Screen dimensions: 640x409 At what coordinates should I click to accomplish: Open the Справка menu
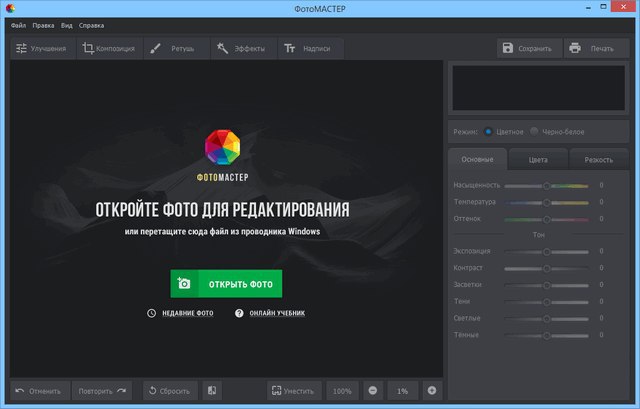coord(91,25)
